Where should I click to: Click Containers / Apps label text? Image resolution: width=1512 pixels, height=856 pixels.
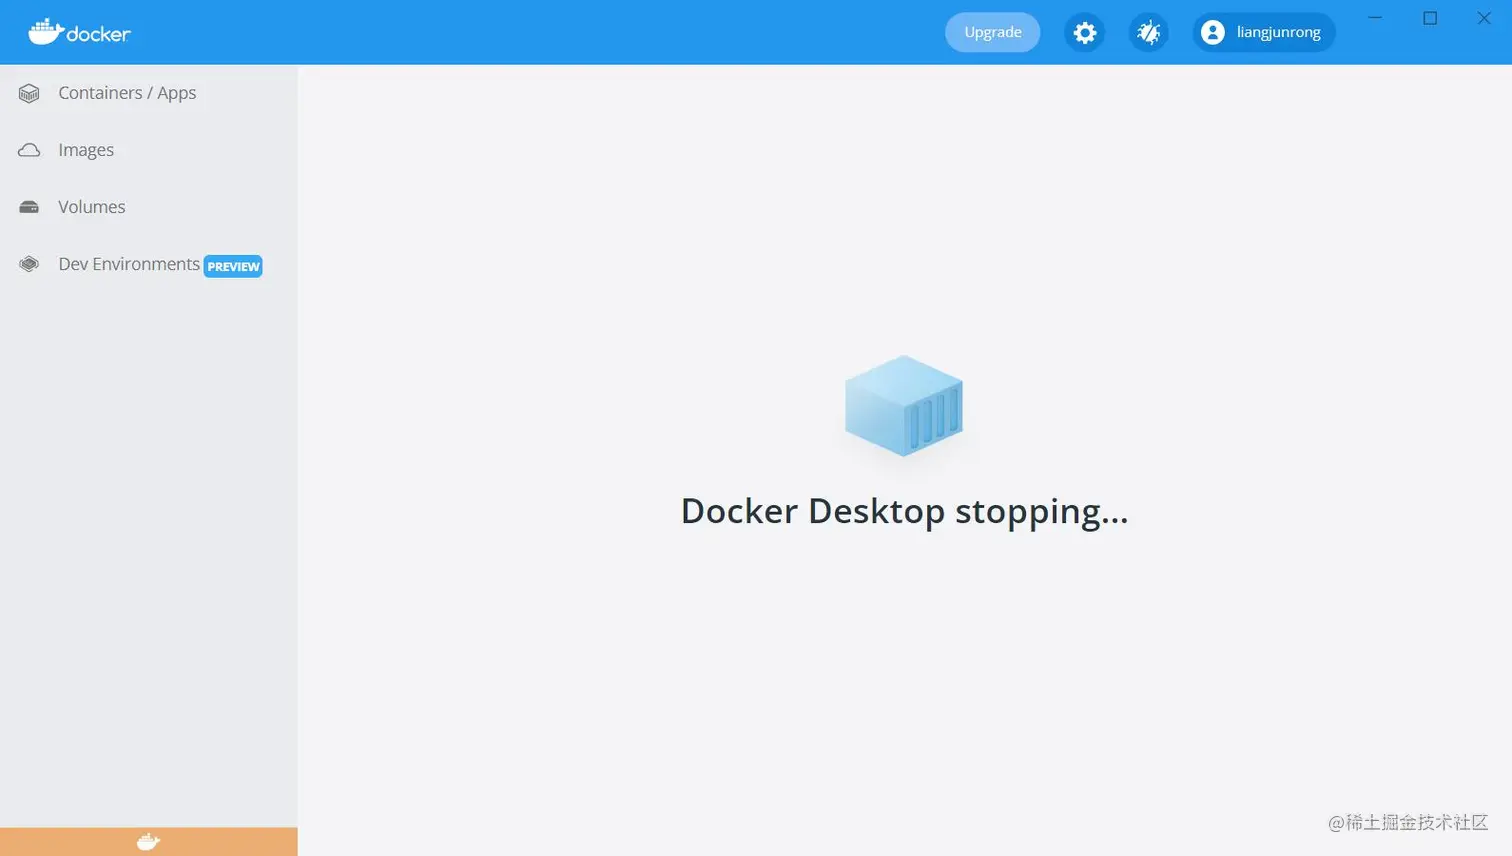click(x=126, y=92)
